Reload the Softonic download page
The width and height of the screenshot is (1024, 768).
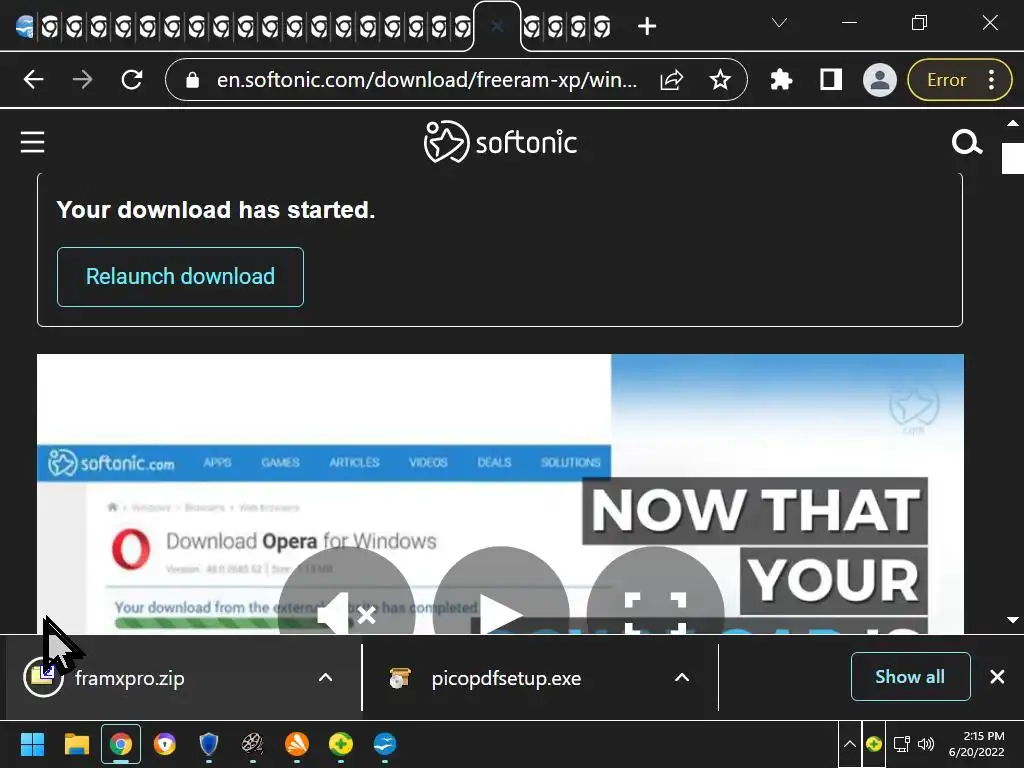coord(132,80)
